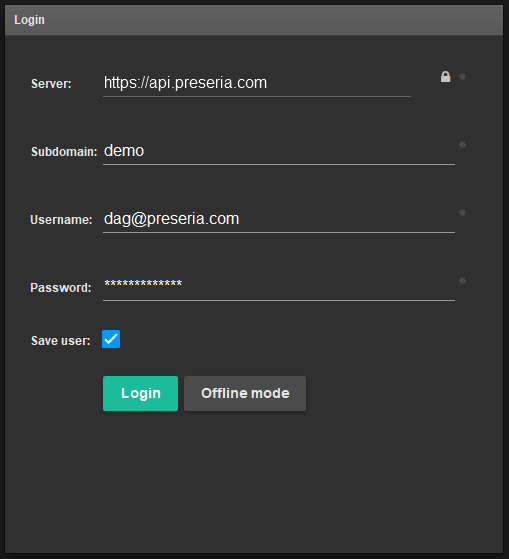Image resolution: width=509 pixels, height=559 pixels.
Task: Click the padlock icon beside Server field
Action: [445, 77]
